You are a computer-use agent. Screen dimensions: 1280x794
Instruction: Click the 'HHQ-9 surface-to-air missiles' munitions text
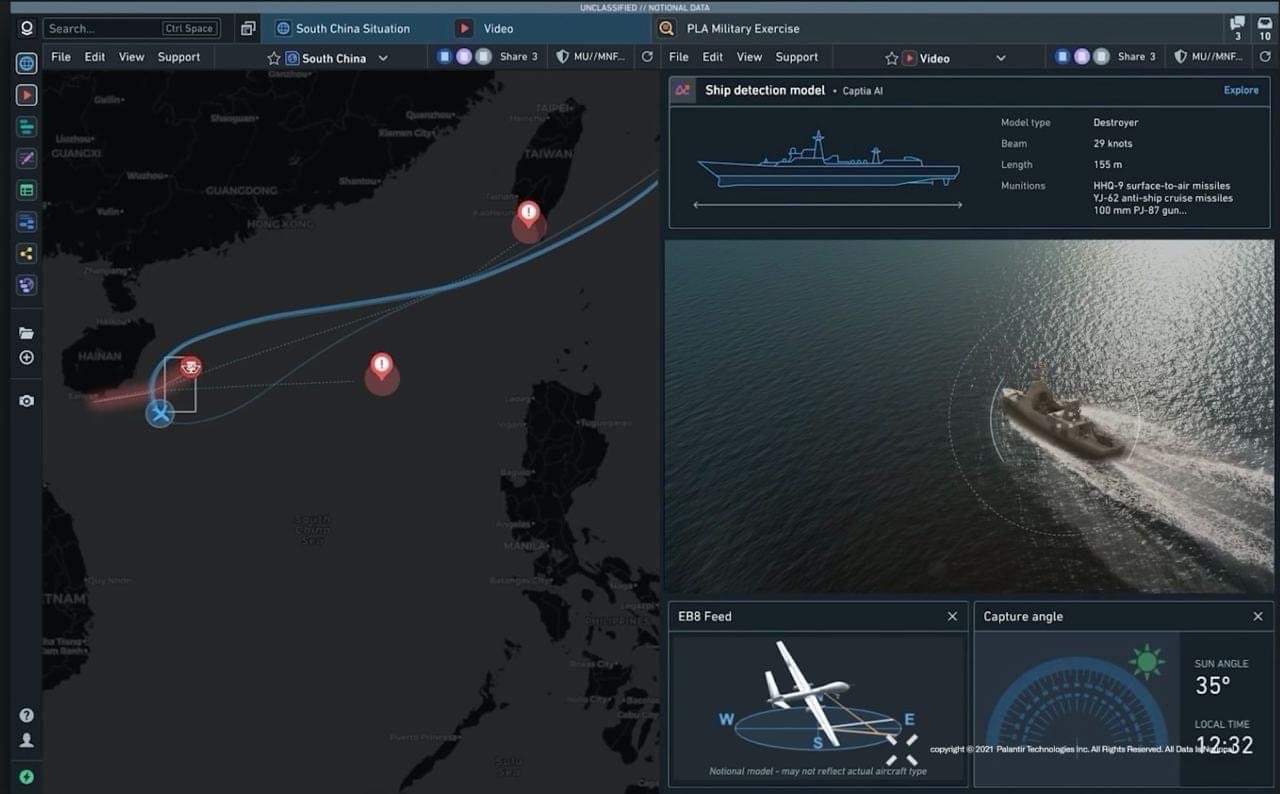click(x=1162, y=186)
